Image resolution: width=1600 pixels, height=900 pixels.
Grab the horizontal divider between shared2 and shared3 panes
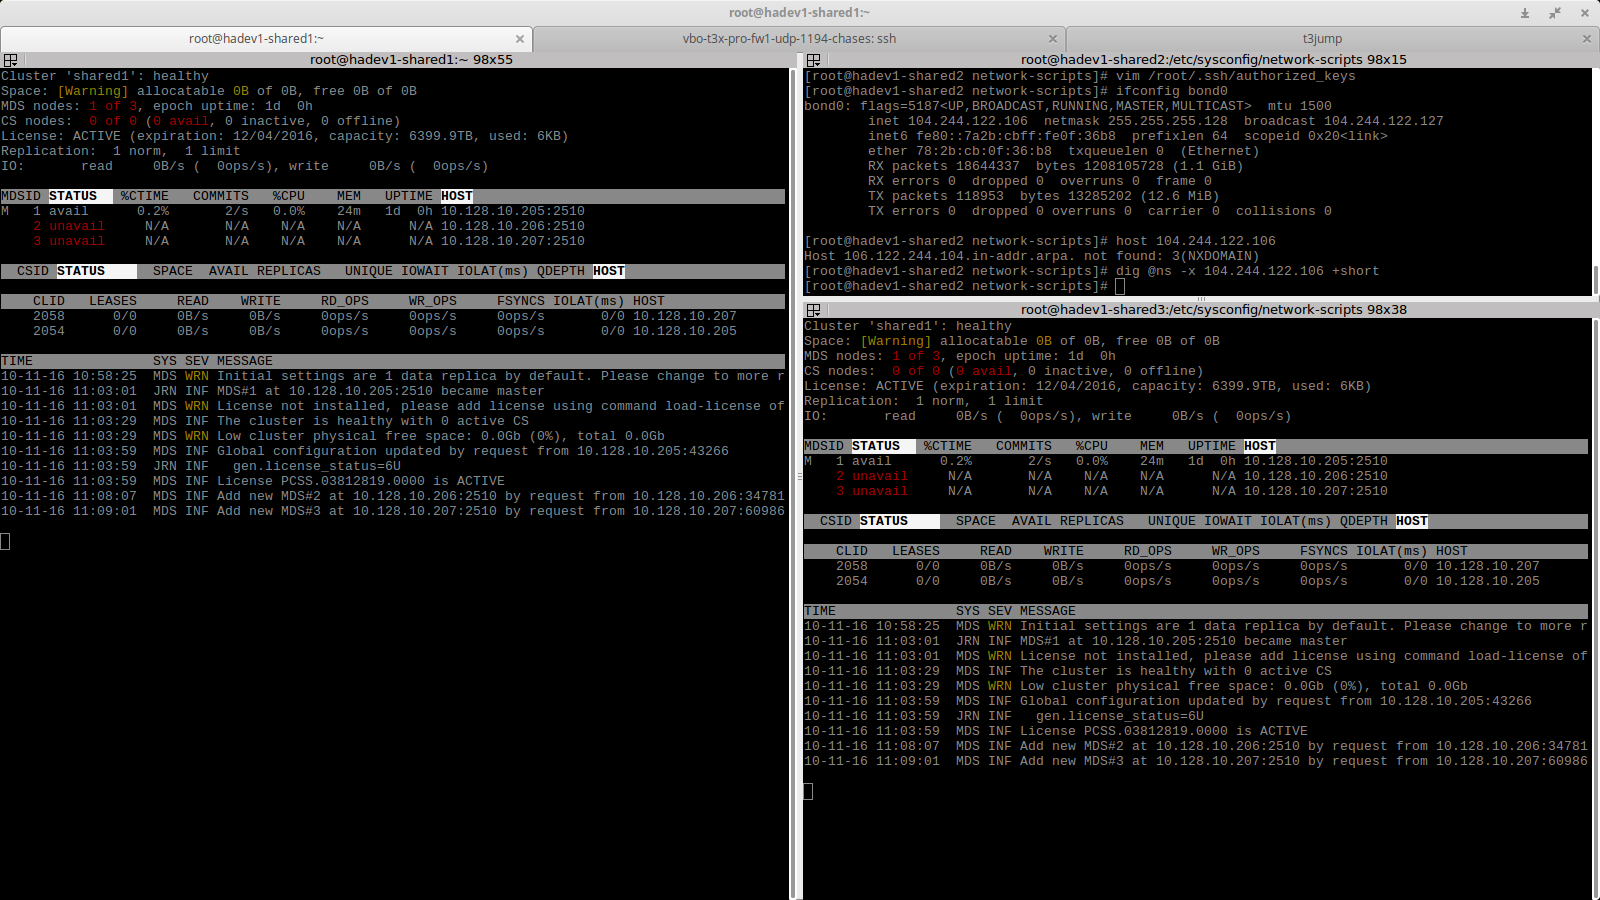point(1200,298)
